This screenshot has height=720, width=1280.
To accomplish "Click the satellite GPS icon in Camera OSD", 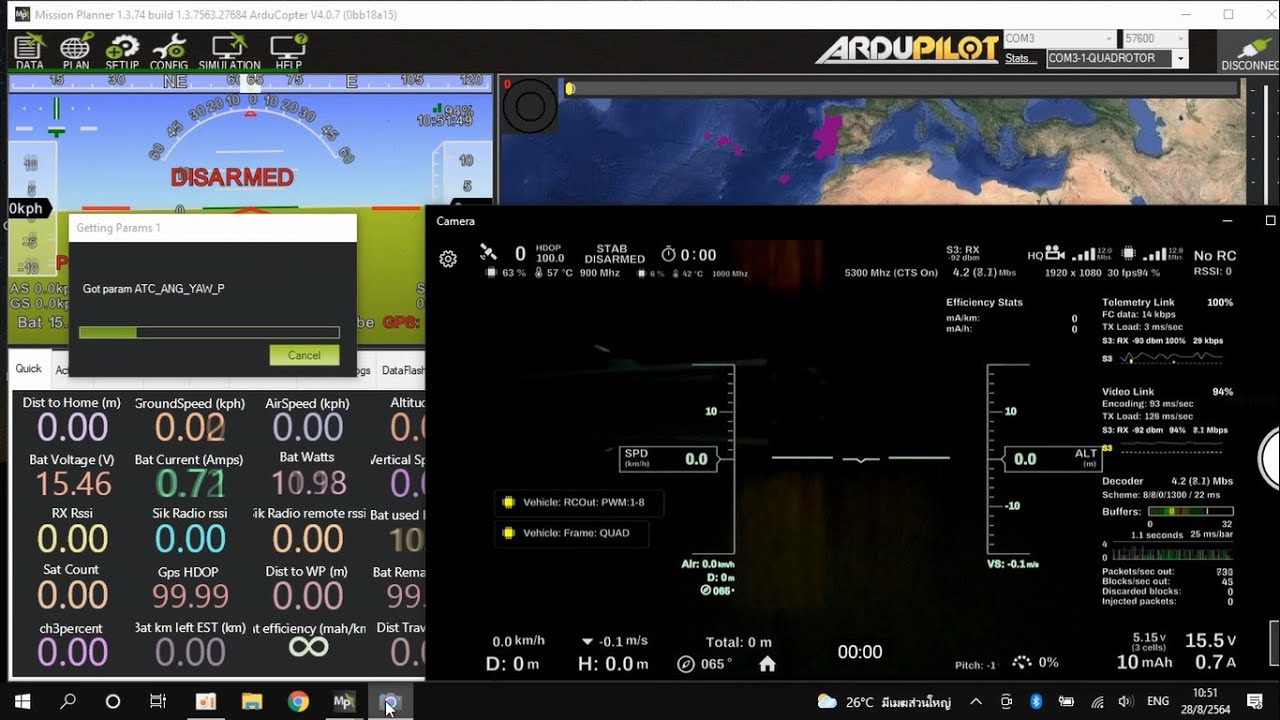I will pyautogui.click(x=488, y=253).
